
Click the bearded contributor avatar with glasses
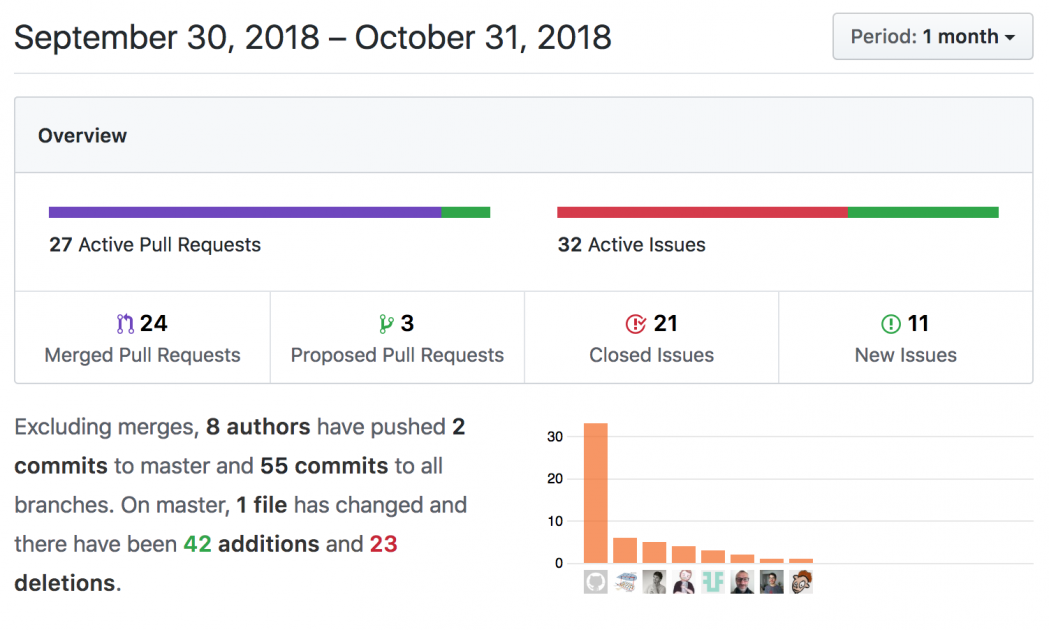pyautogui.click(x=742, y=581)
